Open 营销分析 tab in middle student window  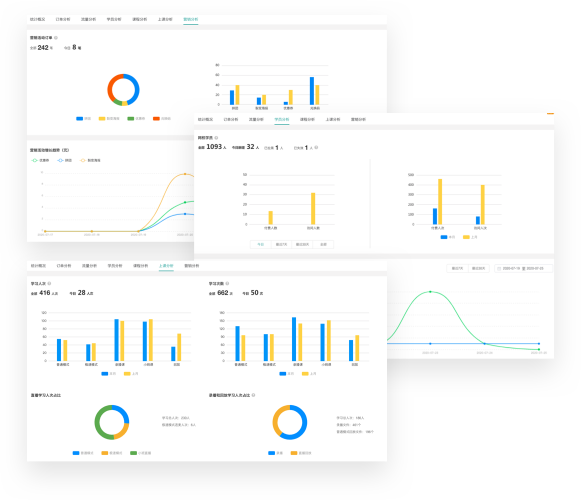pyautogui.click(x=358, y=119)
